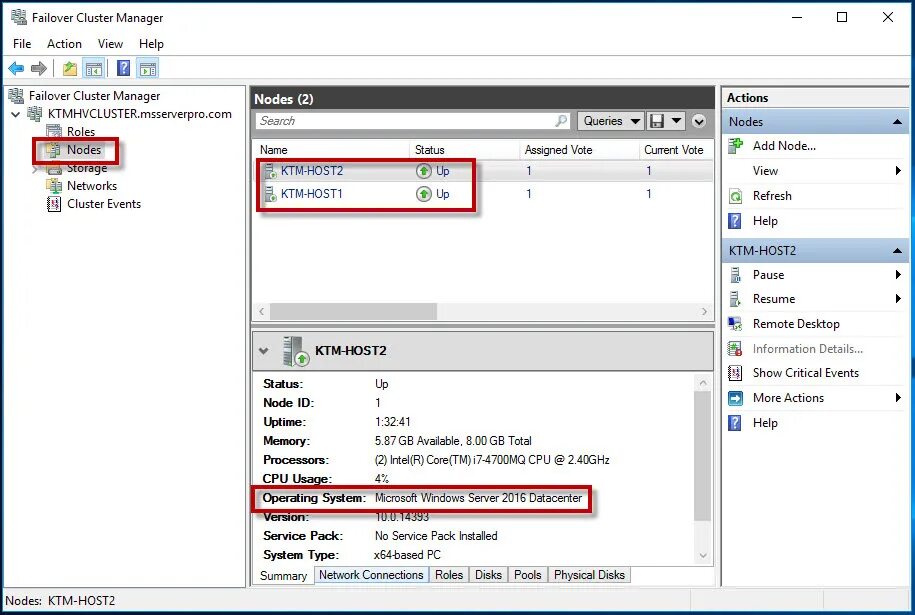Collapse the KTMHVCLUSTER cluster tree node
915x615 pixels.
pyautogui.click(x=16, y=114)
